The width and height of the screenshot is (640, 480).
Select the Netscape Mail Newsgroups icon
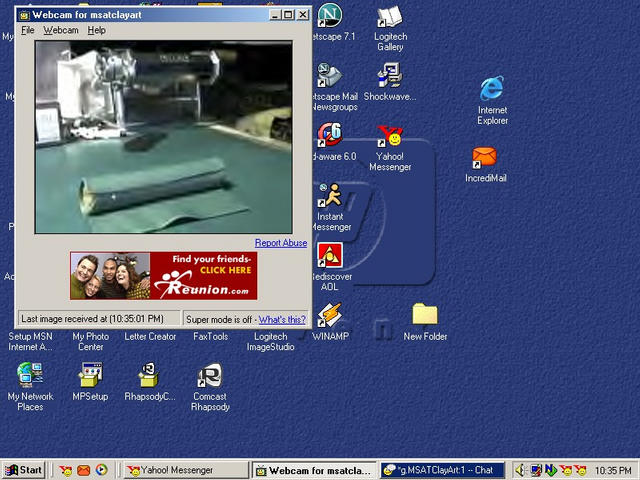[330, 76]
